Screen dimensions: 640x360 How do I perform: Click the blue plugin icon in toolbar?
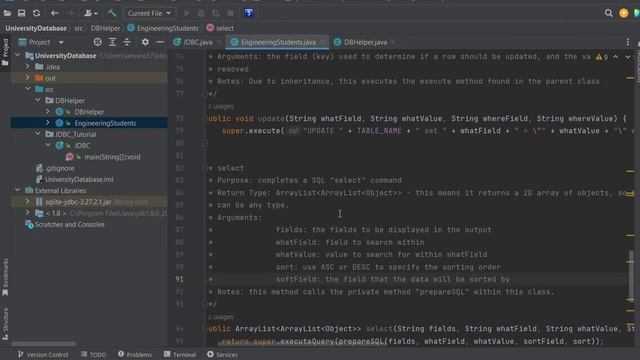249,13
